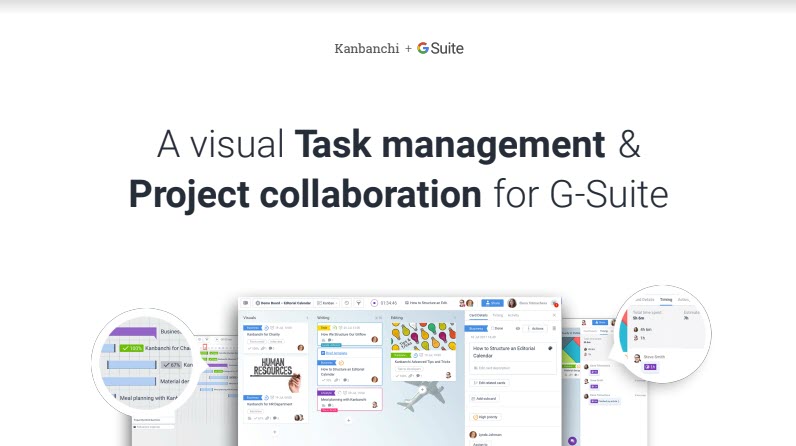This screenshot has height=446, width=796.
Task: Click the 'Demo Board – Editorial Calendar' title
Action: click(283, 303)
